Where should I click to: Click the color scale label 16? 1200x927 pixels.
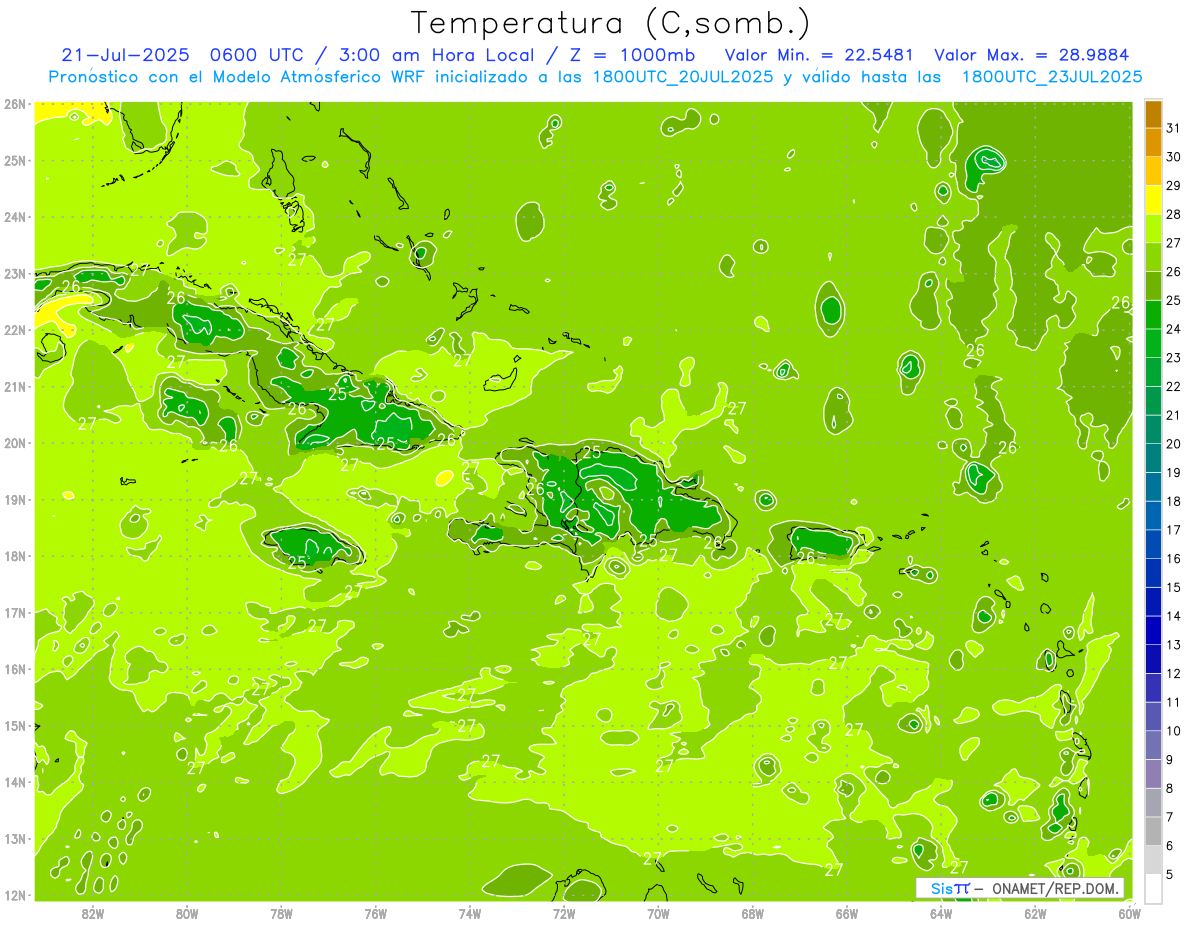[x=1173, y=559]
